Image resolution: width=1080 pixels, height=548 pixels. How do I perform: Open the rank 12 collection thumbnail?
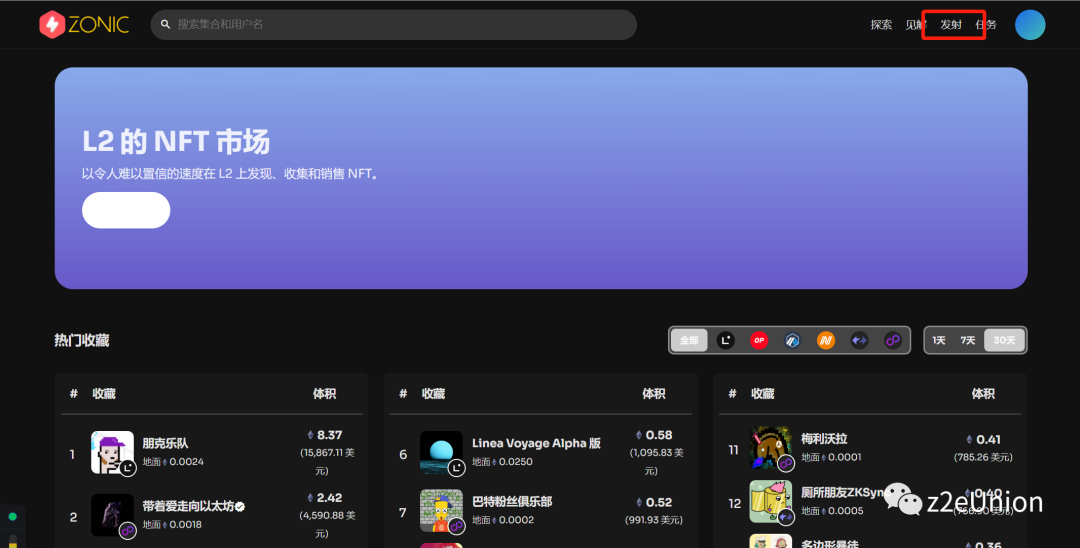tap(771, 502)
